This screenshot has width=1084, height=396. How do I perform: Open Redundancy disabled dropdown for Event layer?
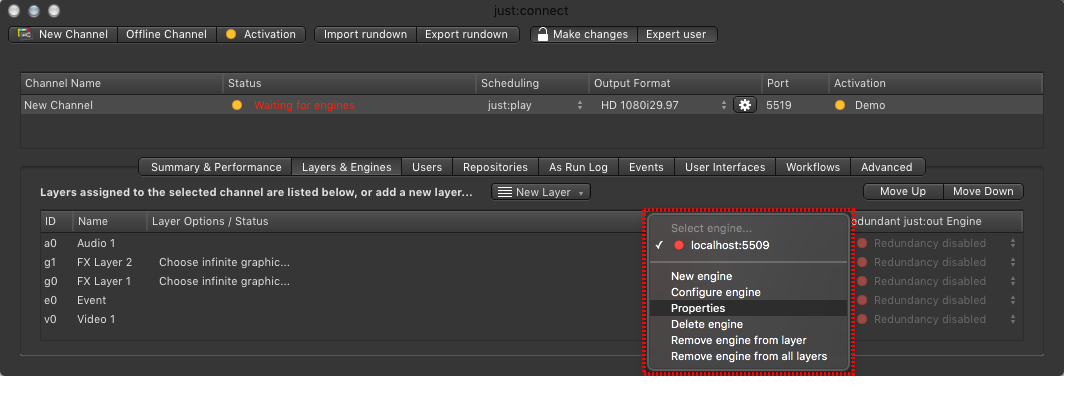(x=938, y=300)
